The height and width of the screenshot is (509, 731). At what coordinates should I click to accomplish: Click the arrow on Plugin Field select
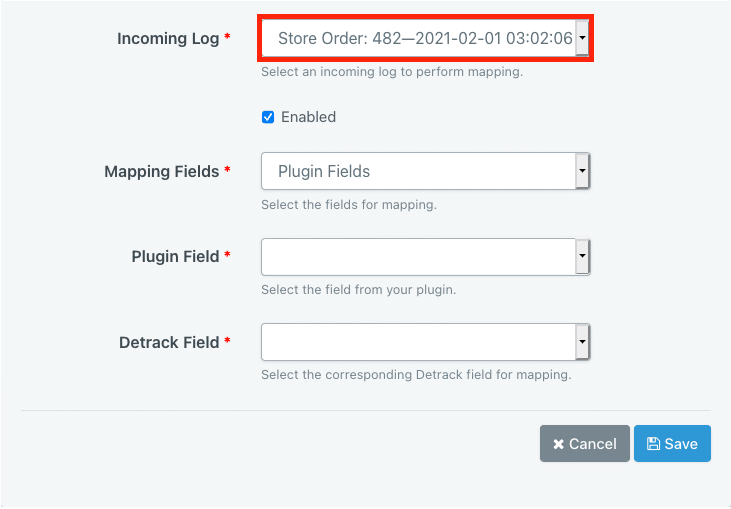(583, 256)
